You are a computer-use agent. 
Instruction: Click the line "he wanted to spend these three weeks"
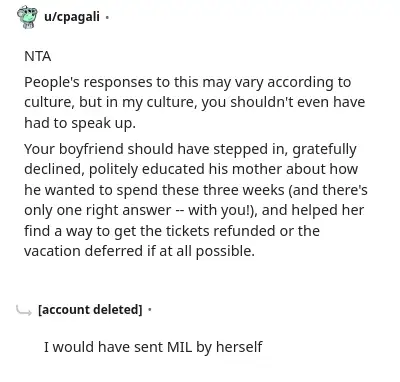point(196,190)
